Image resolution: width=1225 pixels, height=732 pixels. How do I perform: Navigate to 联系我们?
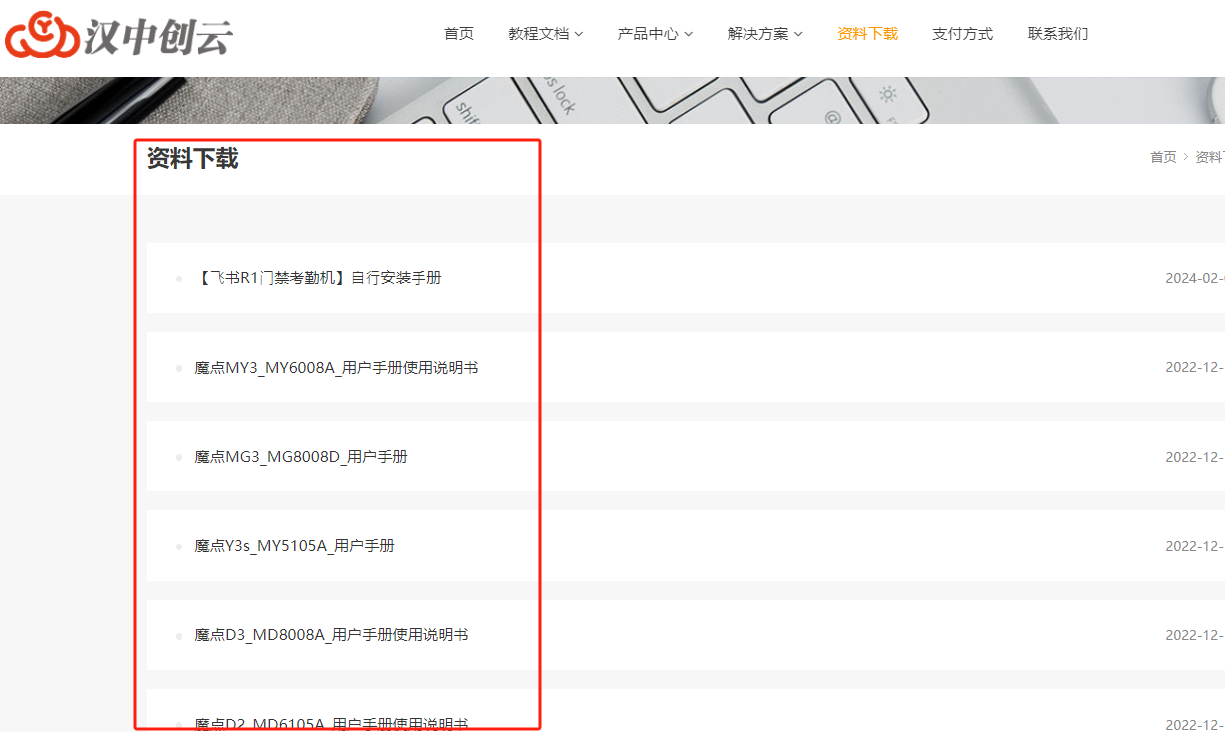click(x=1058, y=34)
